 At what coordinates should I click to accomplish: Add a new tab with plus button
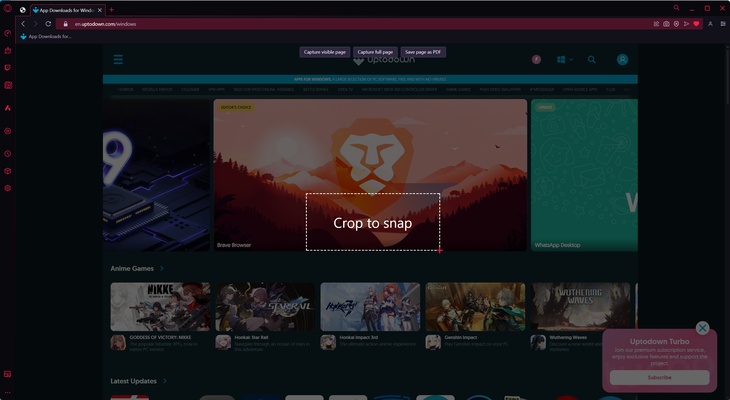(111, 10)
